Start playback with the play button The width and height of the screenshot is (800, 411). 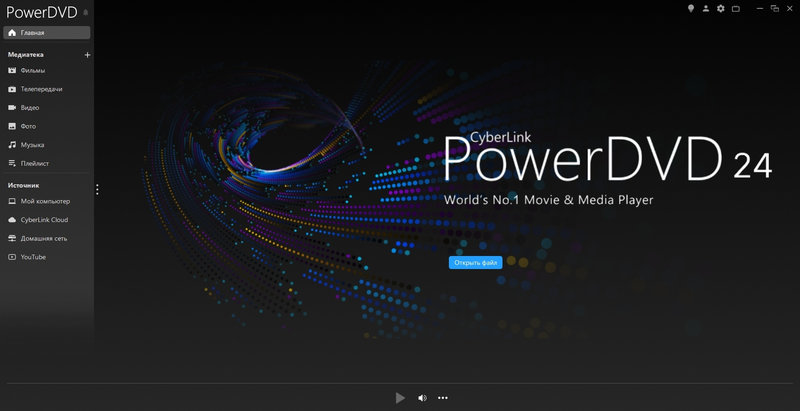click(401, 398)
